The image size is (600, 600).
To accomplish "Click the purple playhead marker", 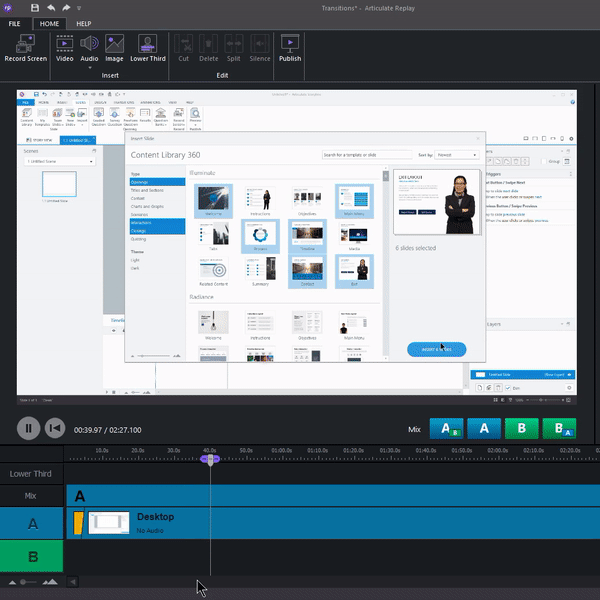I will point(209,459).
